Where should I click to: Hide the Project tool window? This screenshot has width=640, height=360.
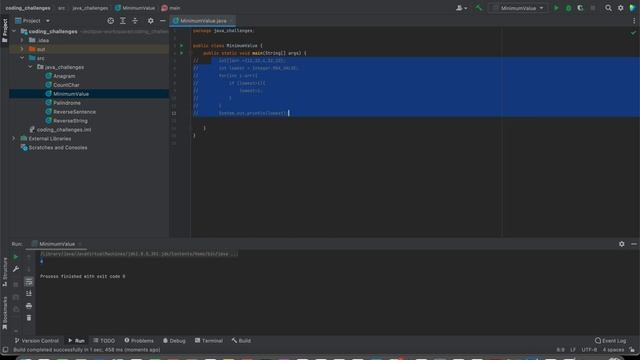tap(162, 20)
